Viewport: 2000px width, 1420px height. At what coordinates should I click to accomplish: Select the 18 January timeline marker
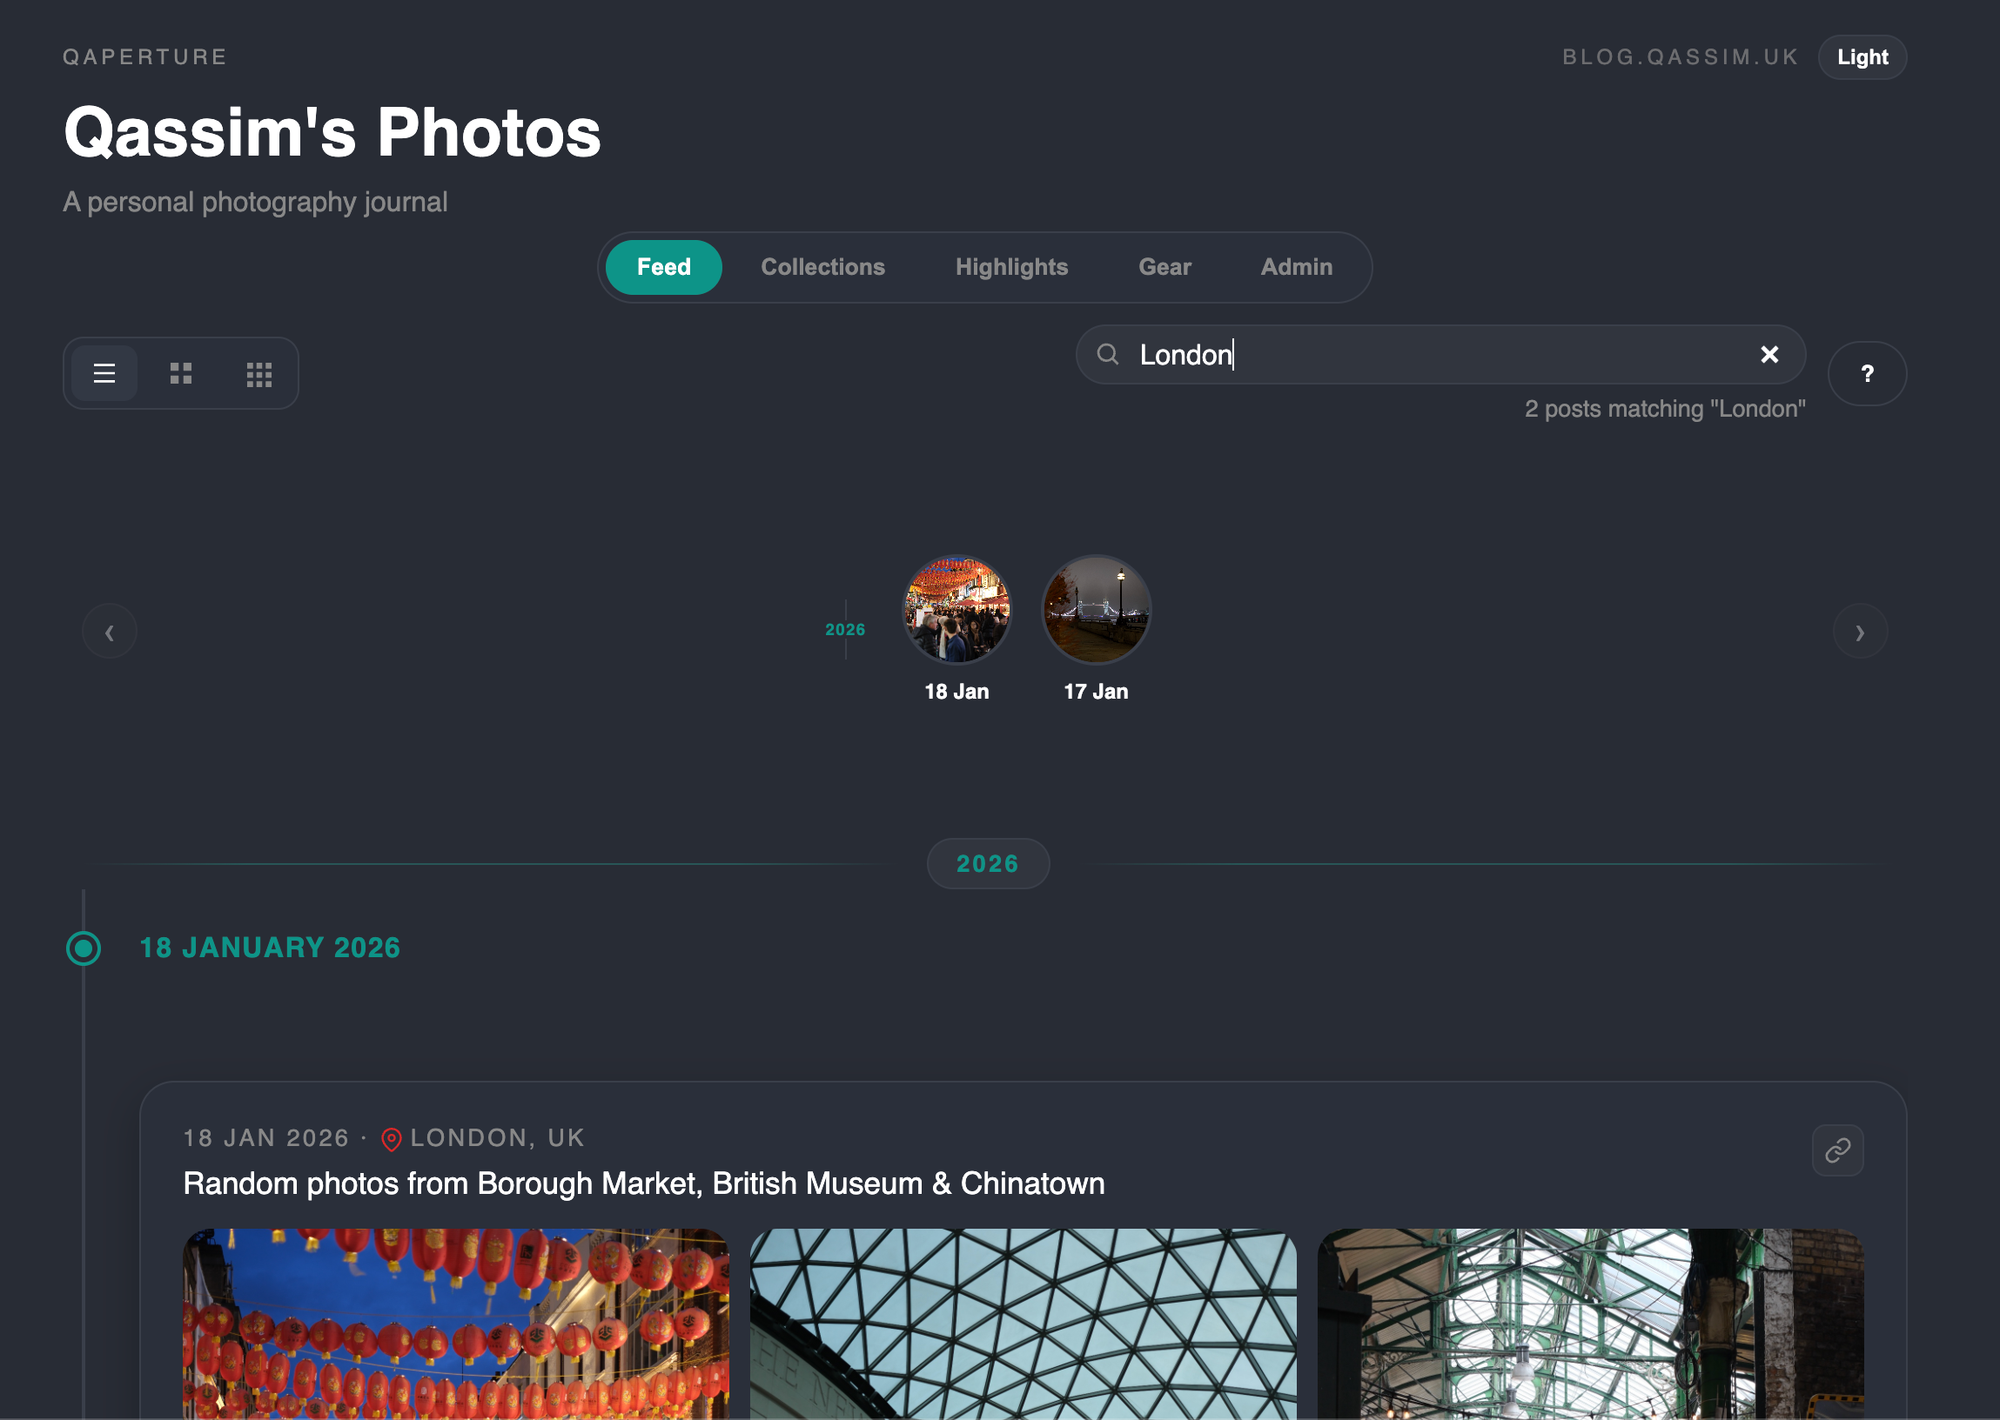pos(84,948)
